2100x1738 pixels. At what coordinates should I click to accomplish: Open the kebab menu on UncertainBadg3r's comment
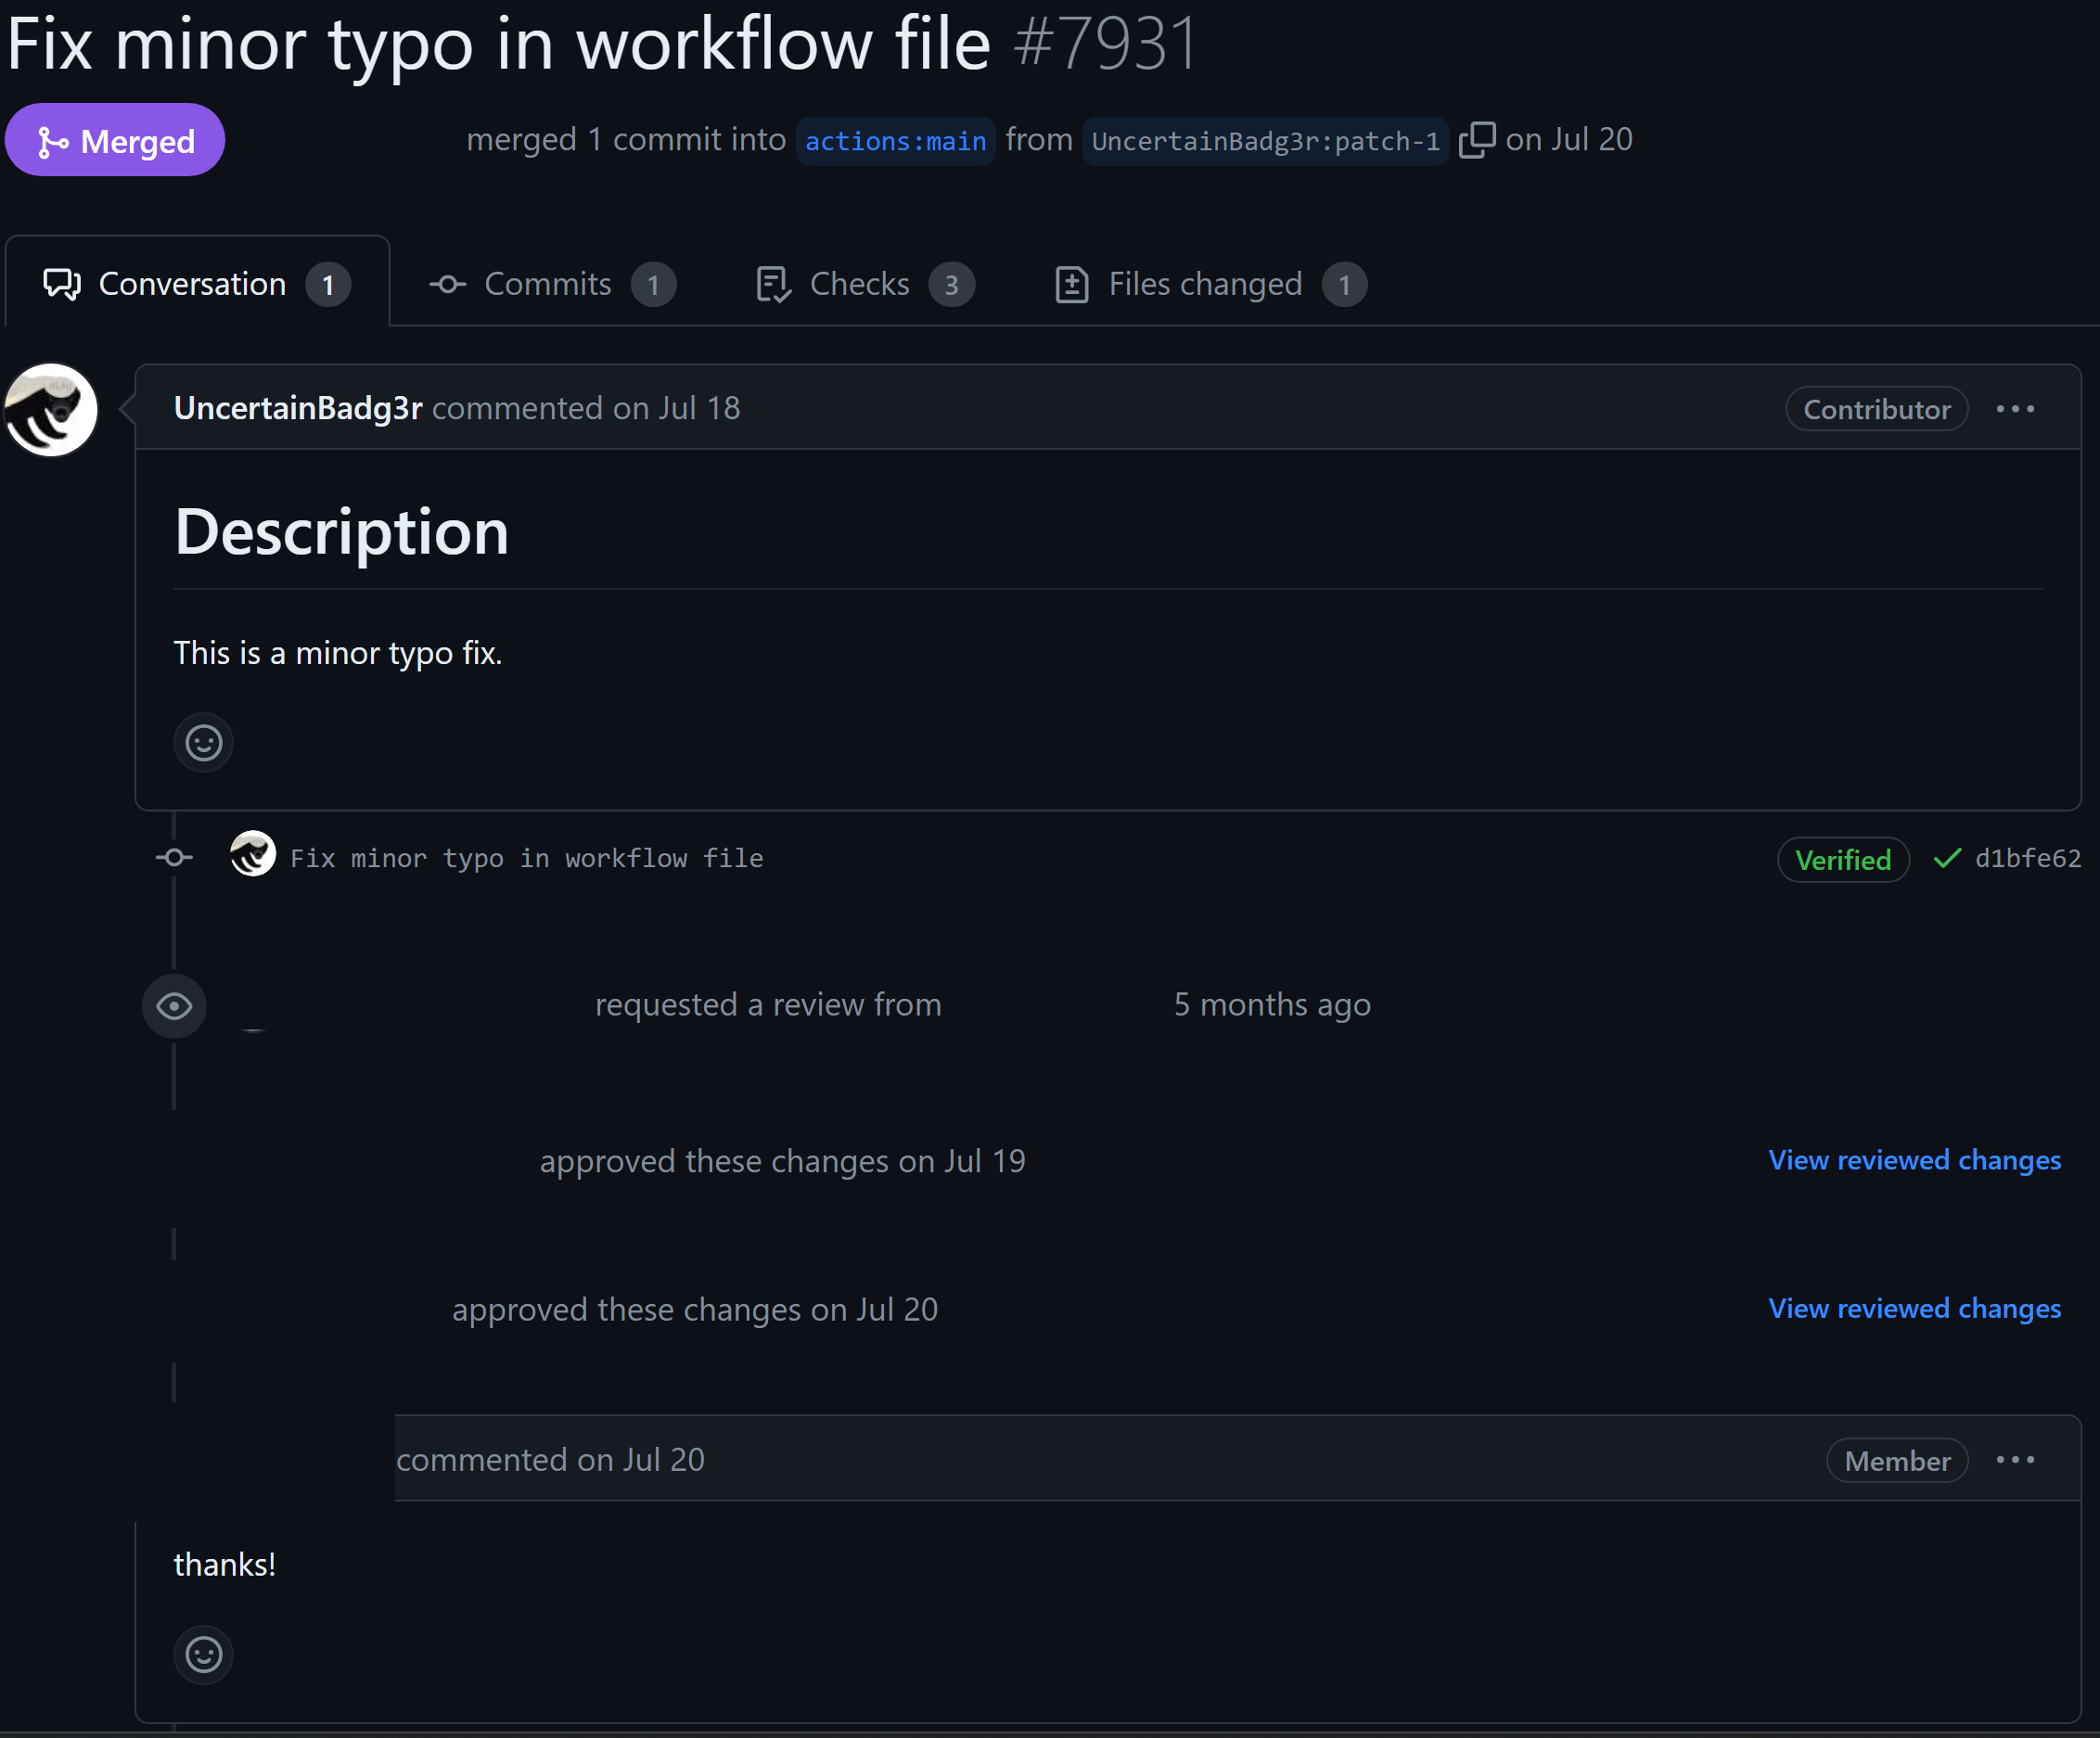tap(2015, 408)
